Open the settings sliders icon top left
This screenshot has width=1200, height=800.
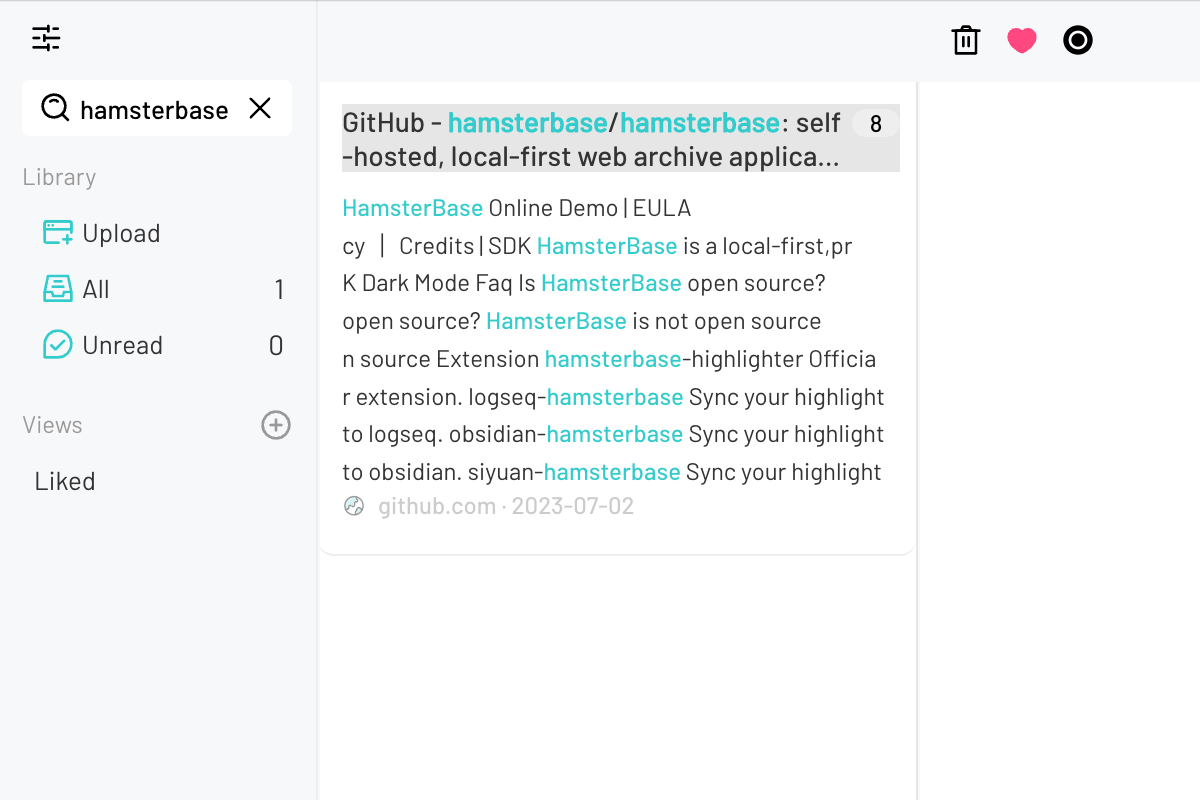click(46, 38)
